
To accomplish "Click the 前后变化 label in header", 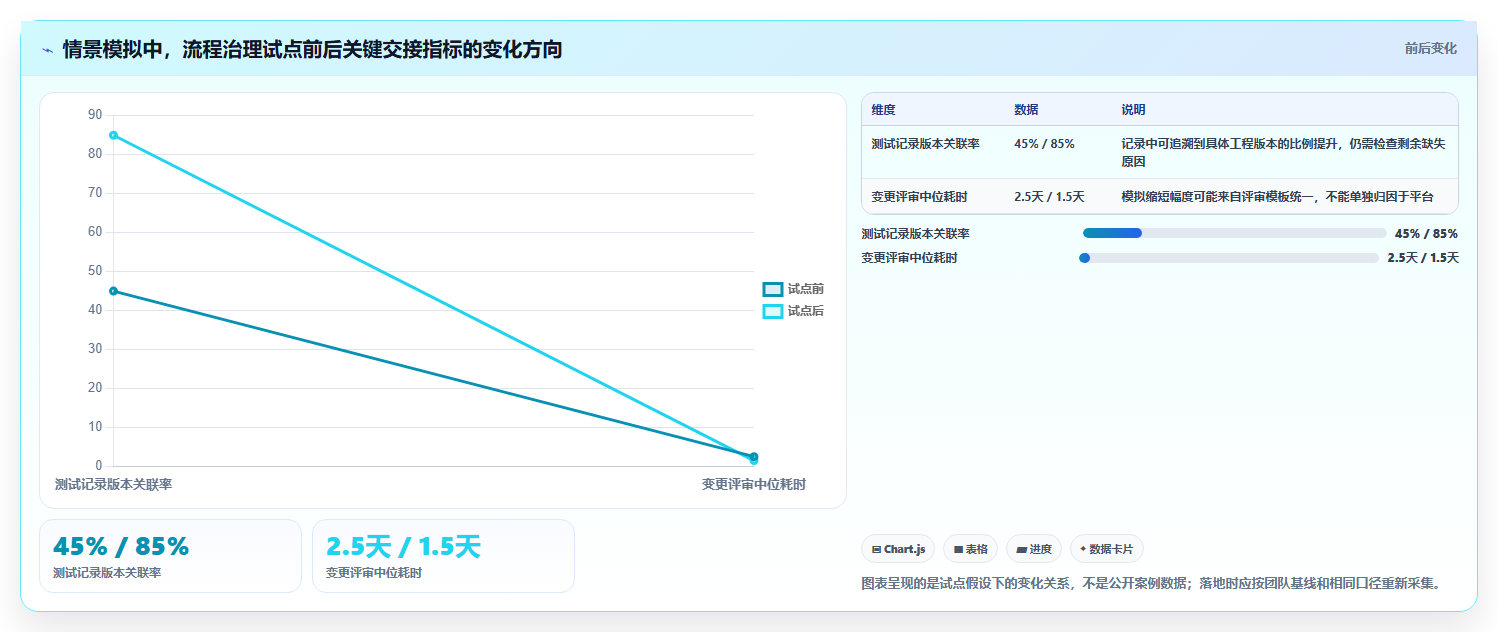I will coord(1430,48).
